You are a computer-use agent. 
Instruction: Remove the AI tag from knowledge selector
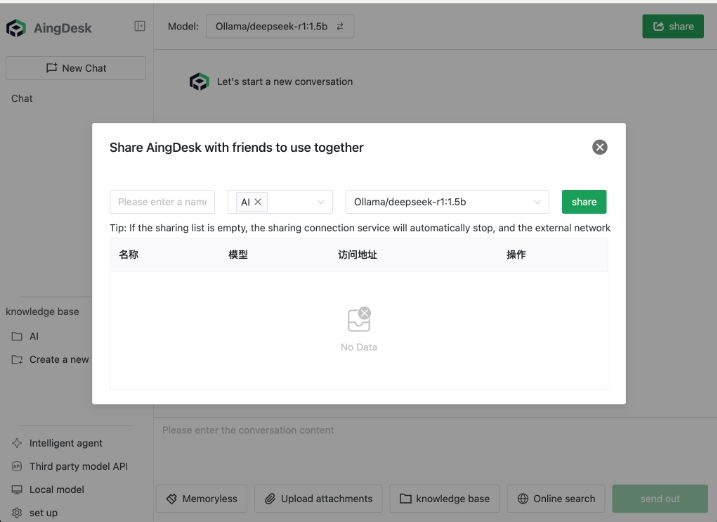coord(258,202)
